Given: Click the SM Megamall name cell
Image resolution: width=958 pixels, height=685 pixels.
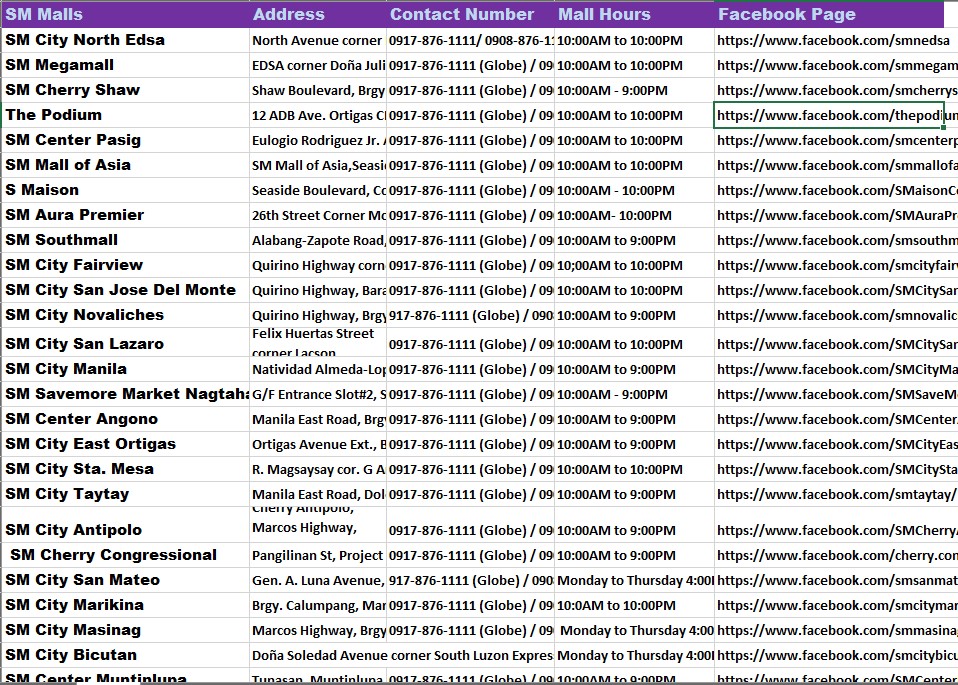Looking at the screenshot, I should point(125,65).
